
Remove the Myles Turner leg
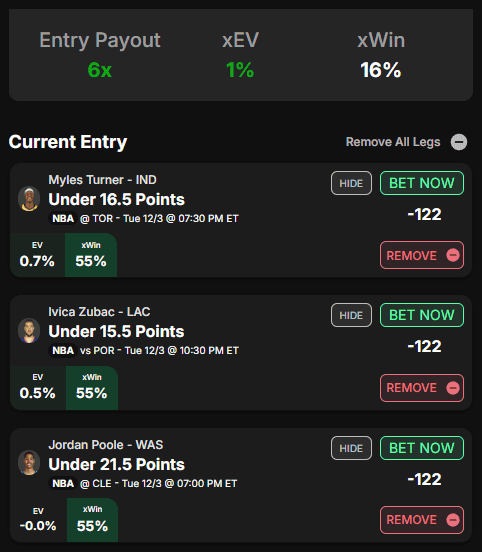pyautogui.click(x=422, y=255)
